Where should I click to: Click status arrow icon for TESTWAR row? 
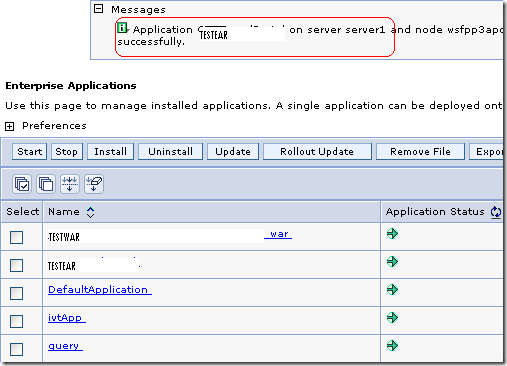pos(392,234)
